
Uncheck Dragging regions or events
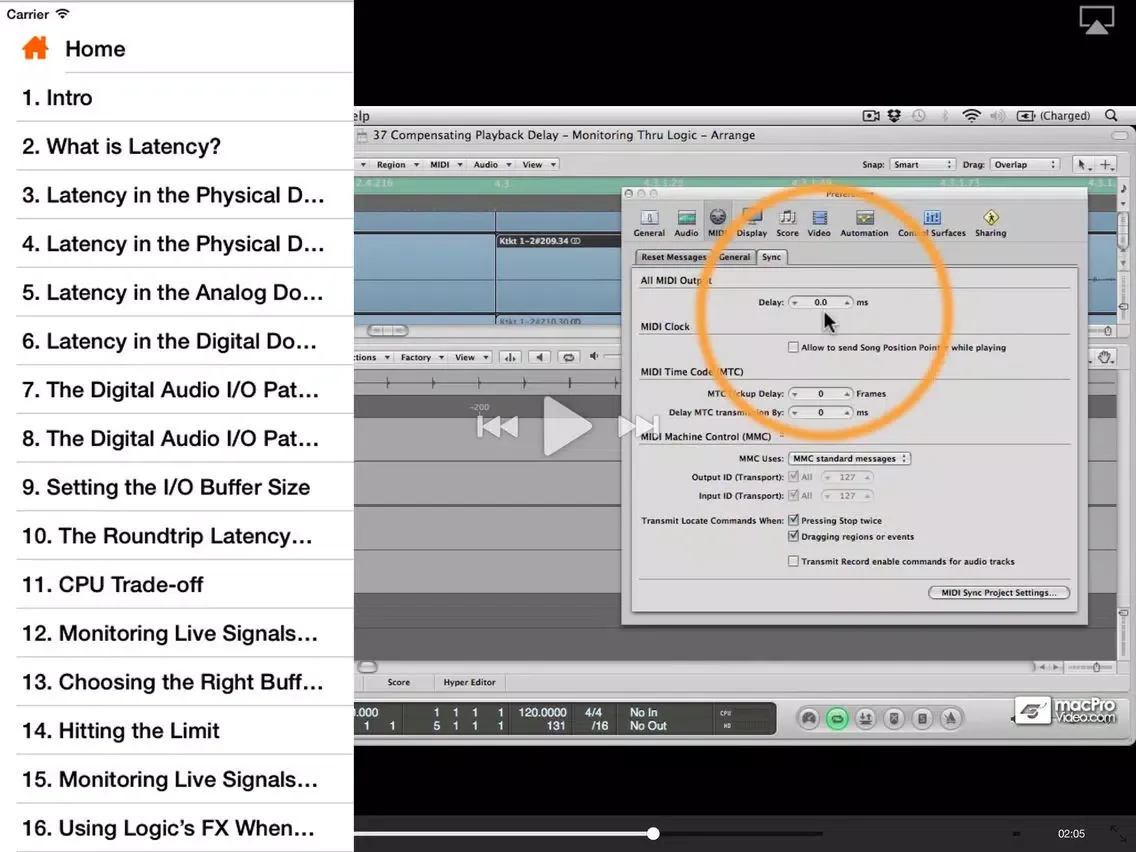[793, 537]
